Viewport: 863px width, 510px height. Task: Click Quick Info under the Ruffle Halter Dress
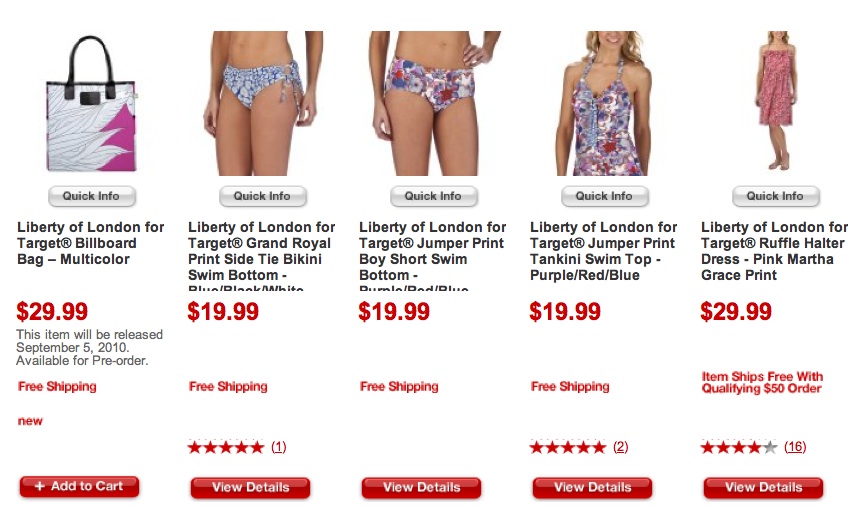775,196
